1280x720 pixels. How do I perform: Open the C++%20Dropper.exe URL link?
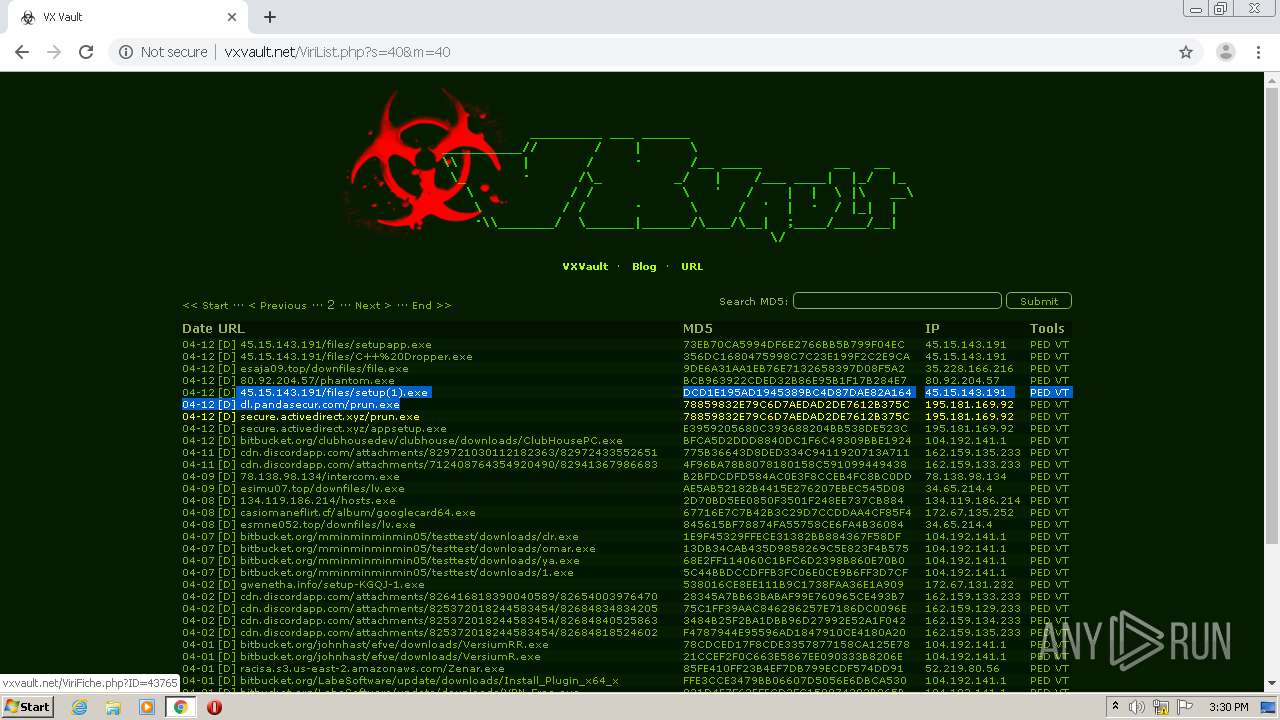pyautogui.click(x=356, y=357)
